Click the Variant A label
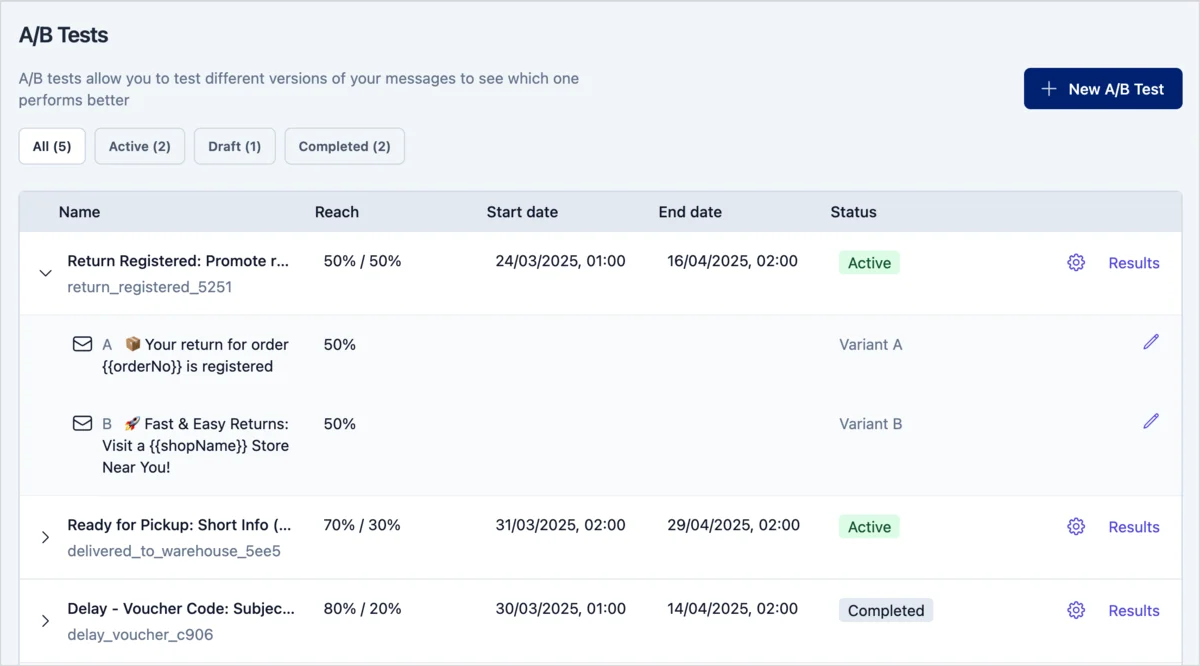 tap(871, 344)
